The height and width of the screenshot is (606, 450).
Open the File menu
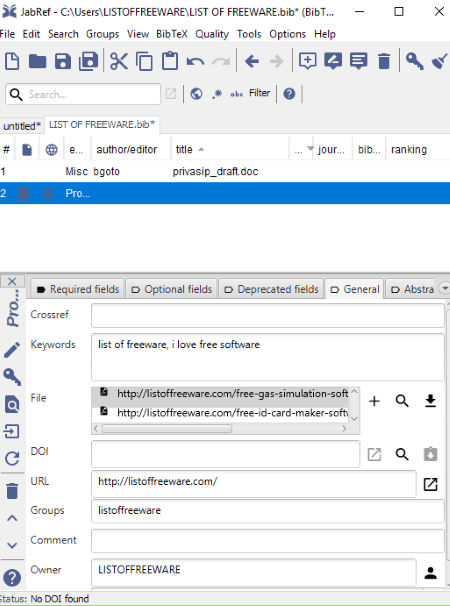7,34
